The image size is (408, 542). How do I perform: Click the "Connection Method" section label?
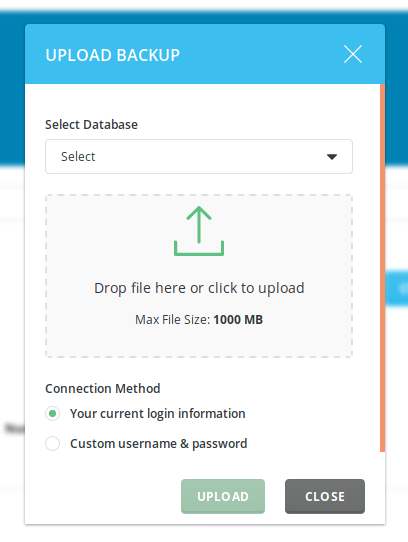tap(103, 389)
